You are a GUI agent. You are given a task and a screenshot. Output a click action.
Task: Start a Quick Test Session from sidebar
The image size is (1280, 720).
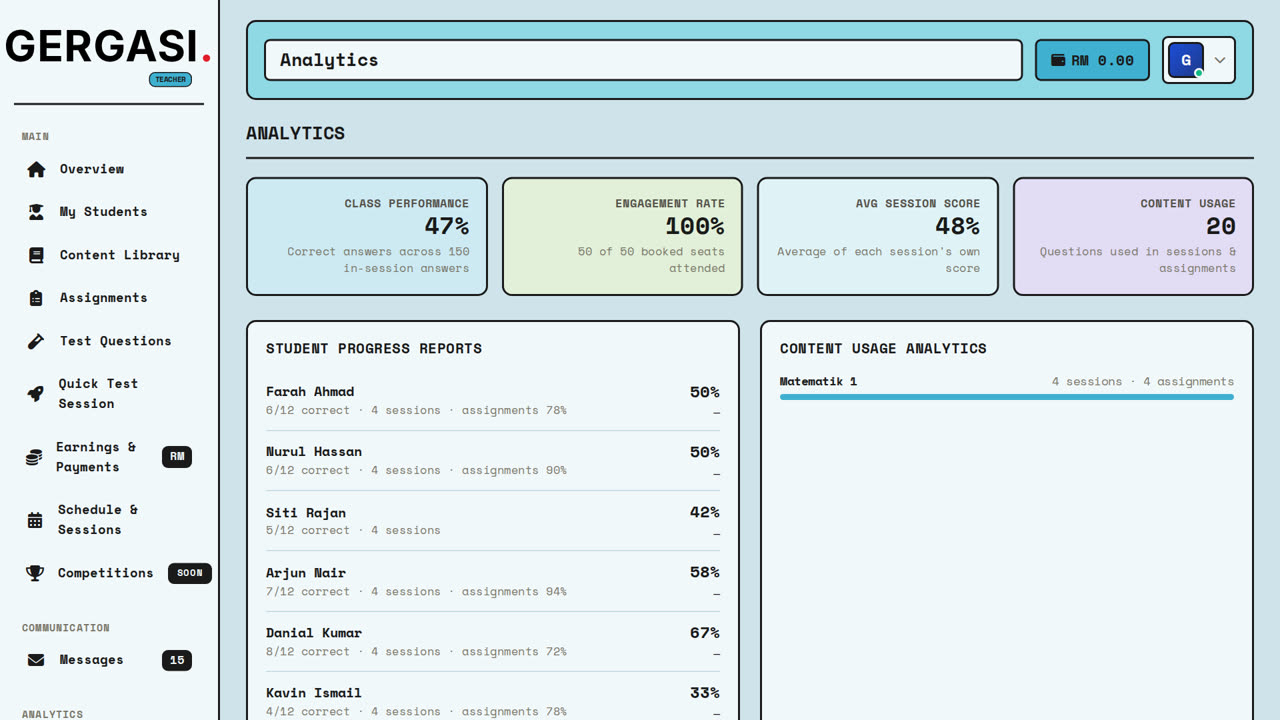click(x=109, y=394)
